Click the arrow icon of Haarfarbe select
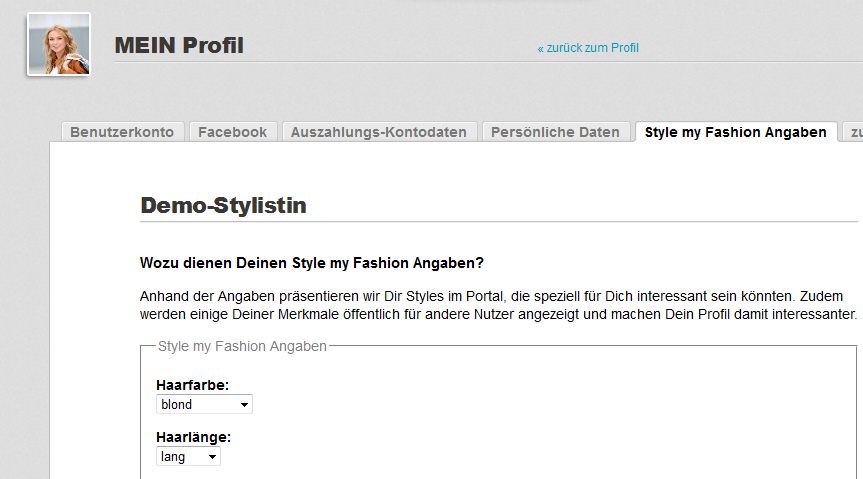Screen dimensions: 863x479 tap(244, 405)
